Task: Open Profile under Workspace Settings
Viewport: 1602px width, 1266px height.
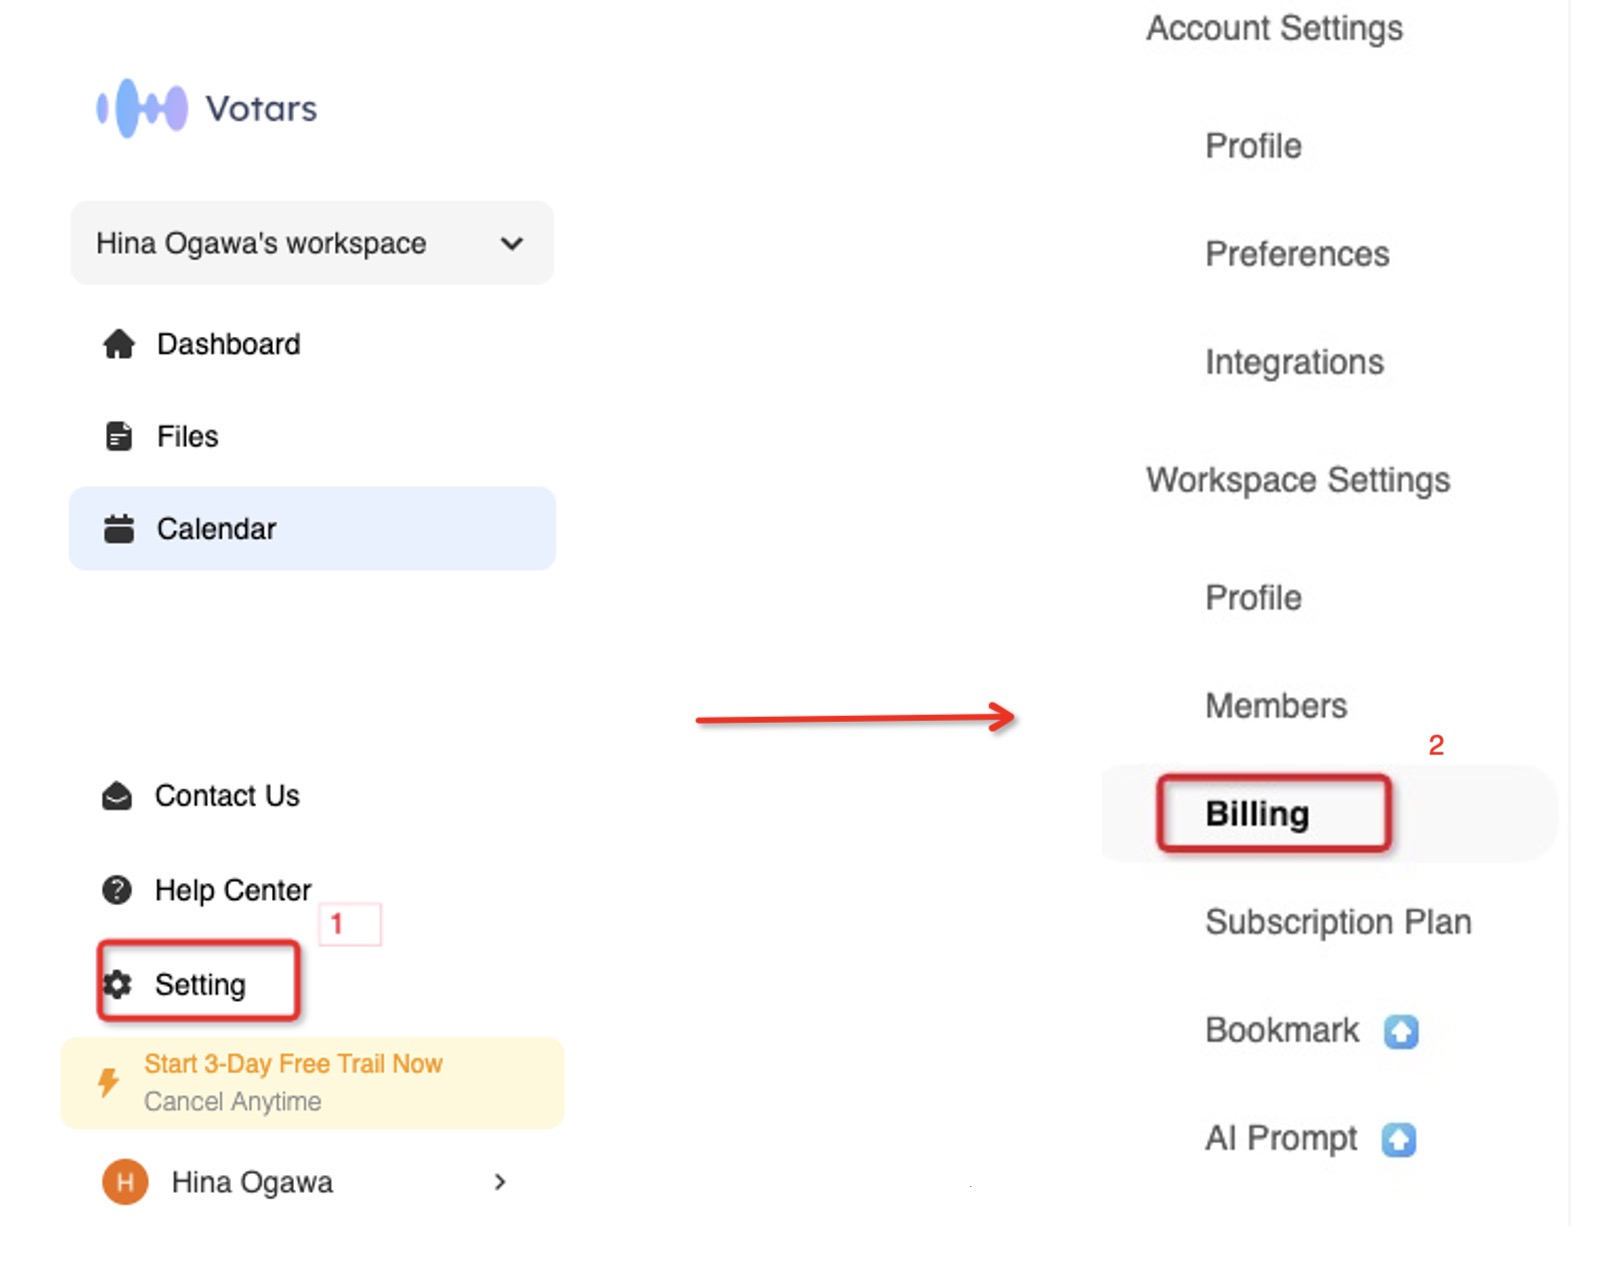Action: pos(1253,598)
